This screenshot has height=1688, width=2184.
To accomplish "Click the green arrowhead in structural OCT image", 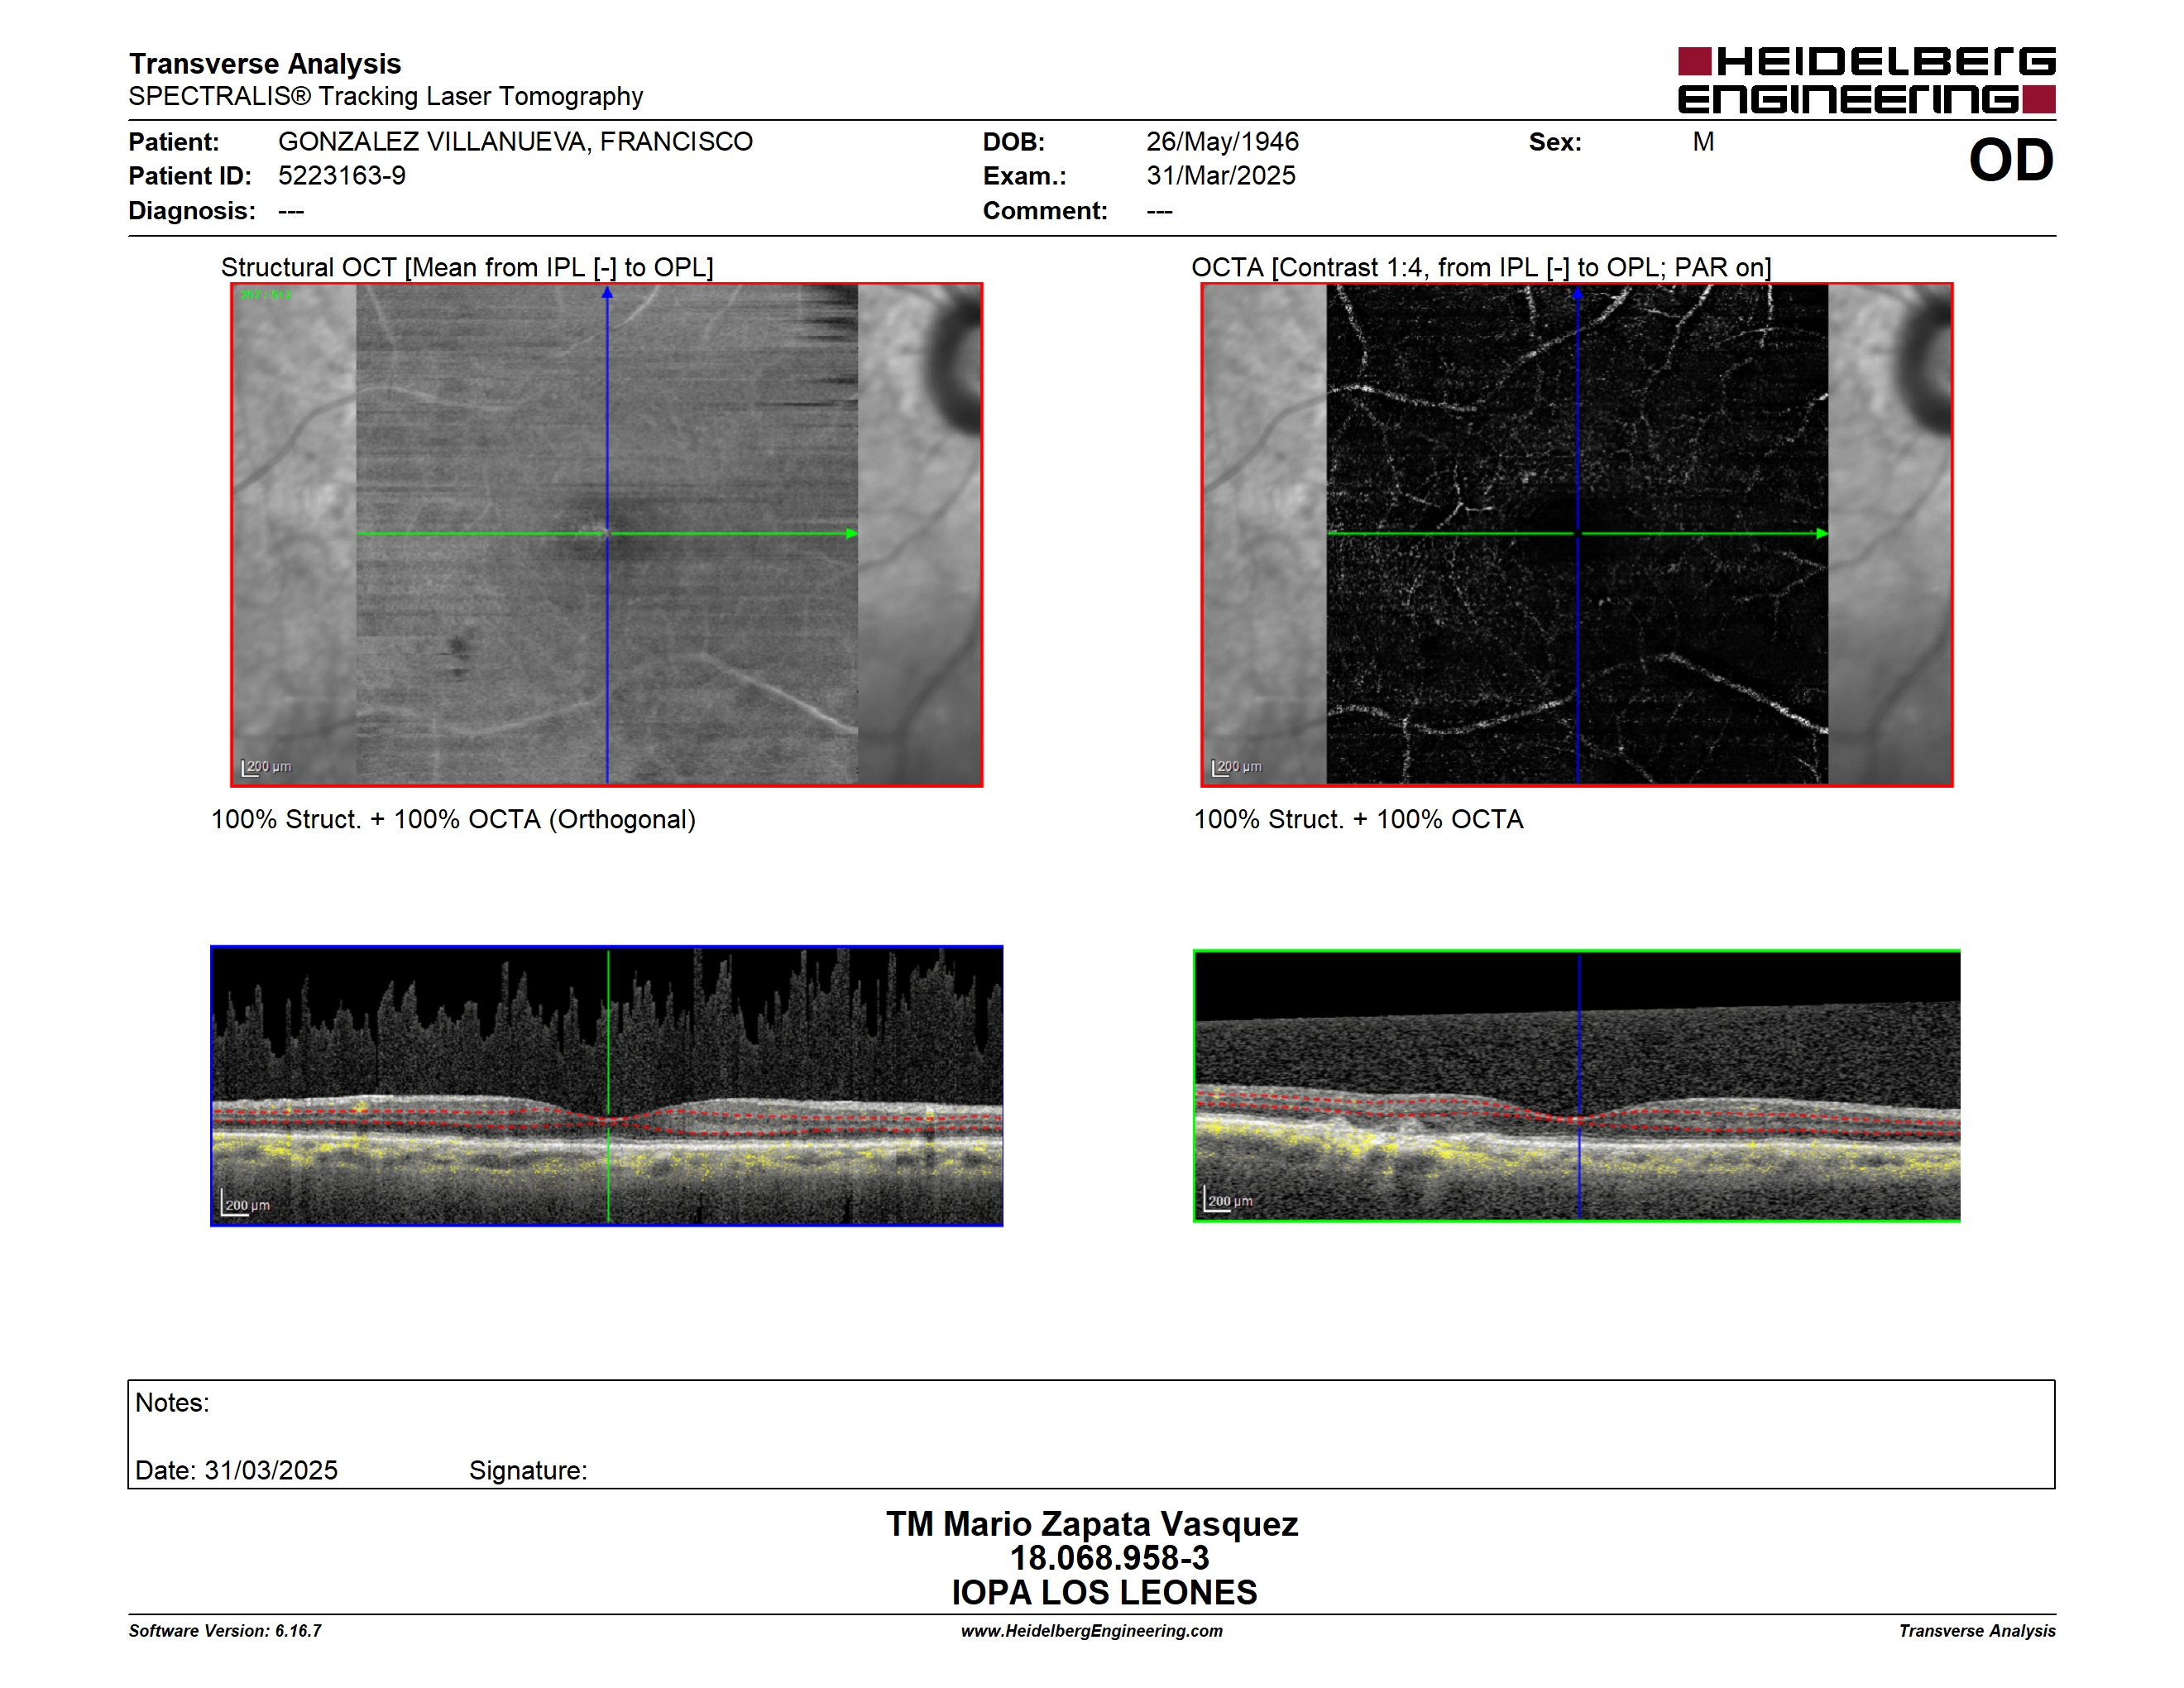I will [852, 534].
